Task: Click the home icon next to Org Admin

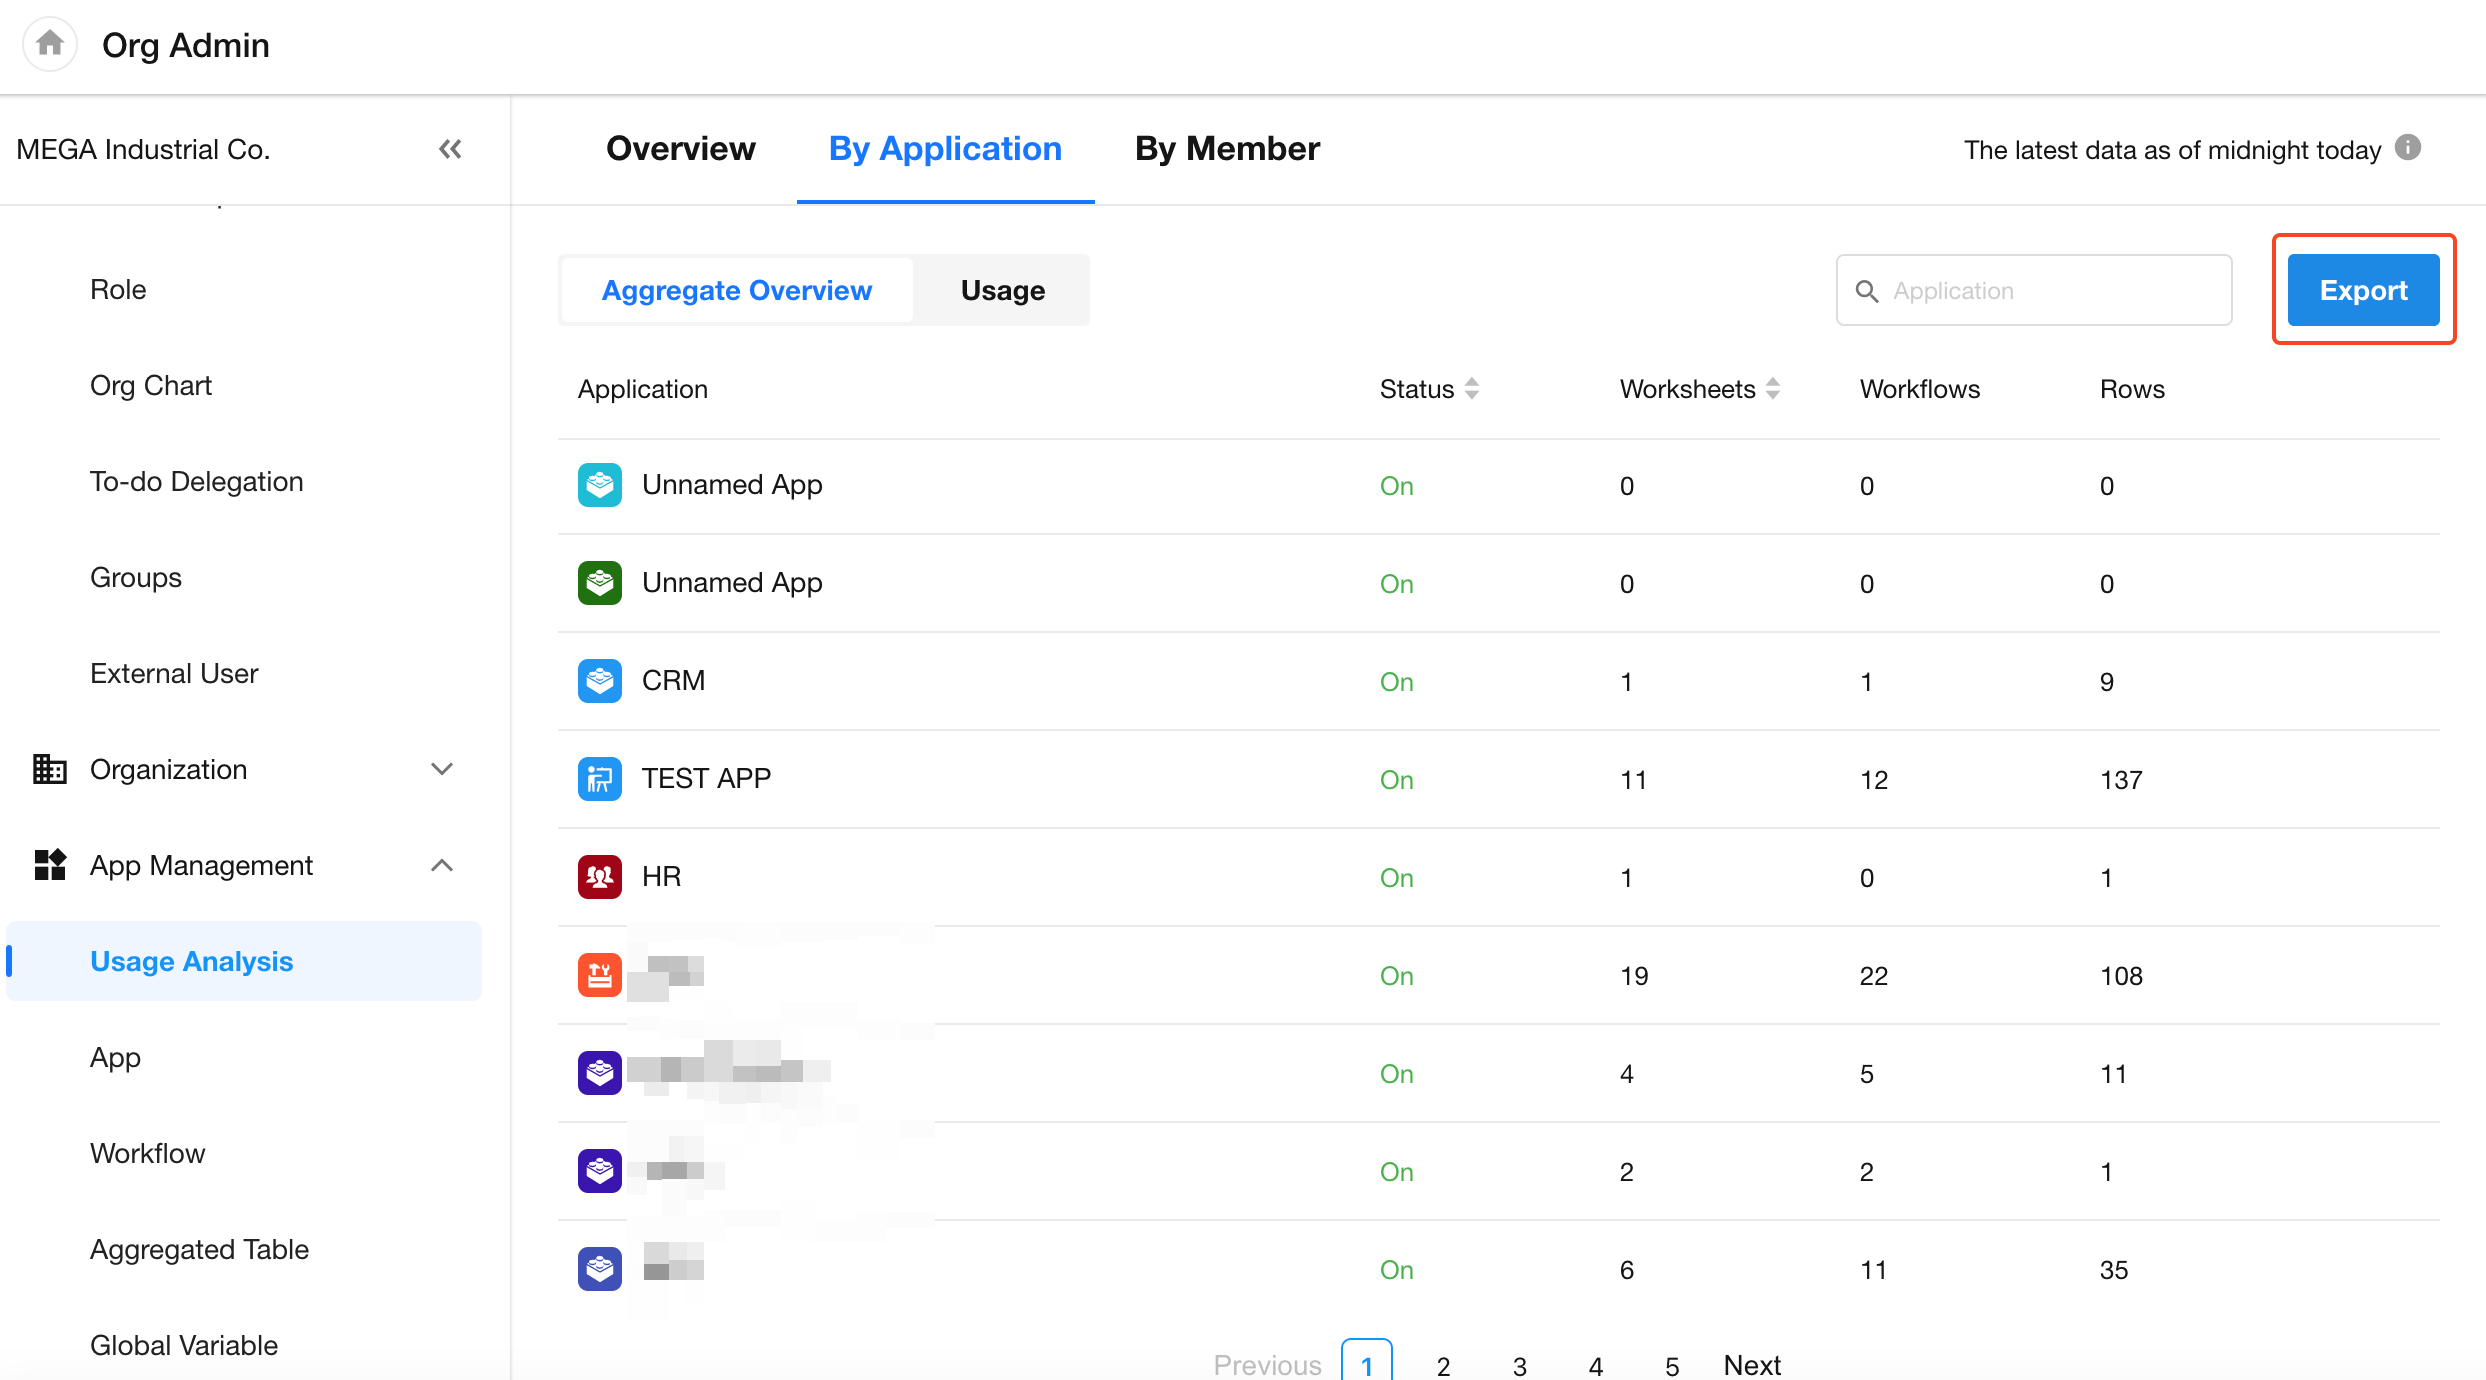Action: (50, 44)
